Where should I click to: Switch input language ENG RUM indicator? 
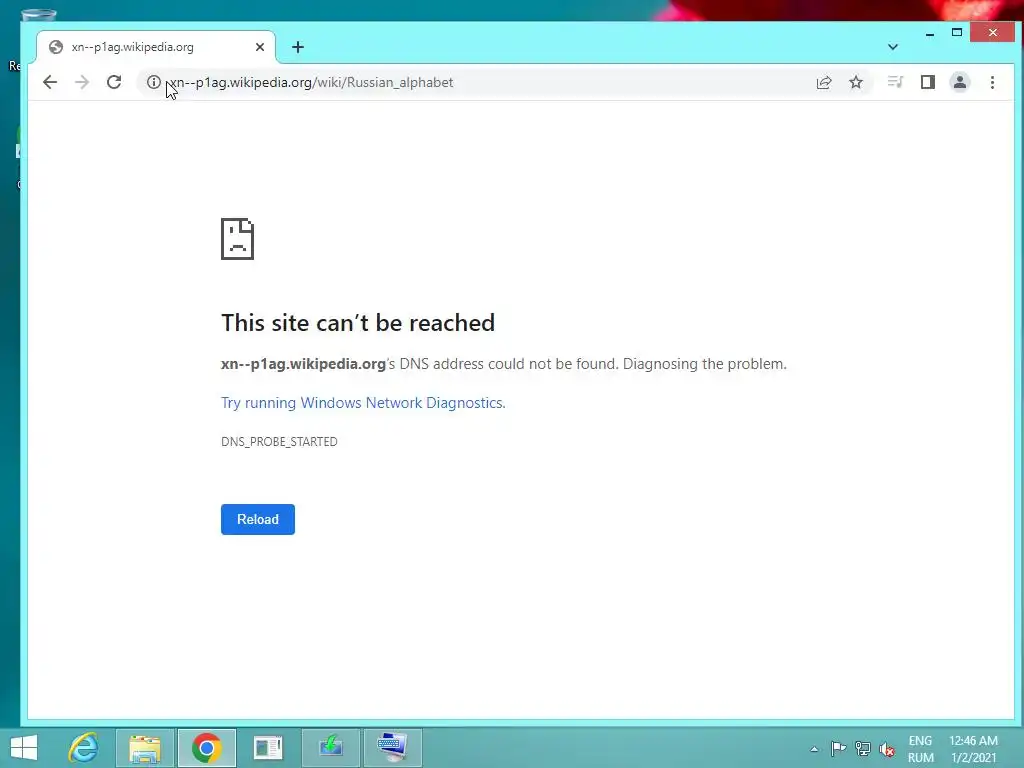(921, 749)
